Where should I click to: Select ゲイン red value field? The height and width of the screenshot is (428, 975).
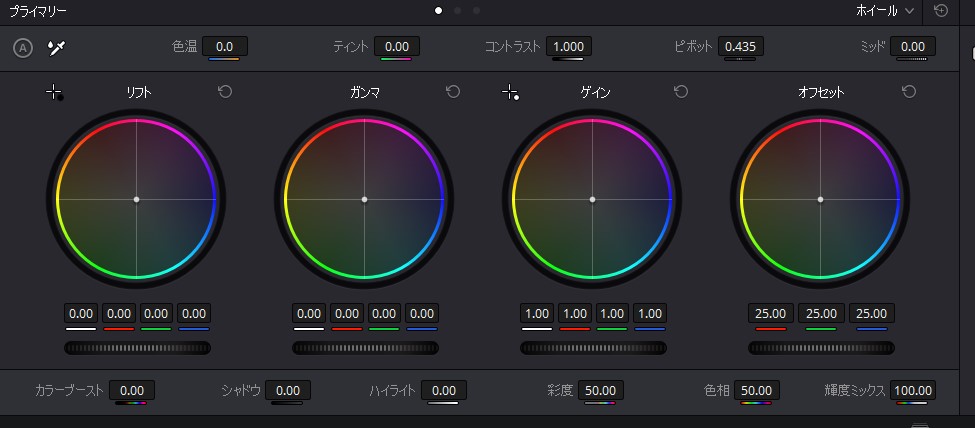click(x=575, y=314)
